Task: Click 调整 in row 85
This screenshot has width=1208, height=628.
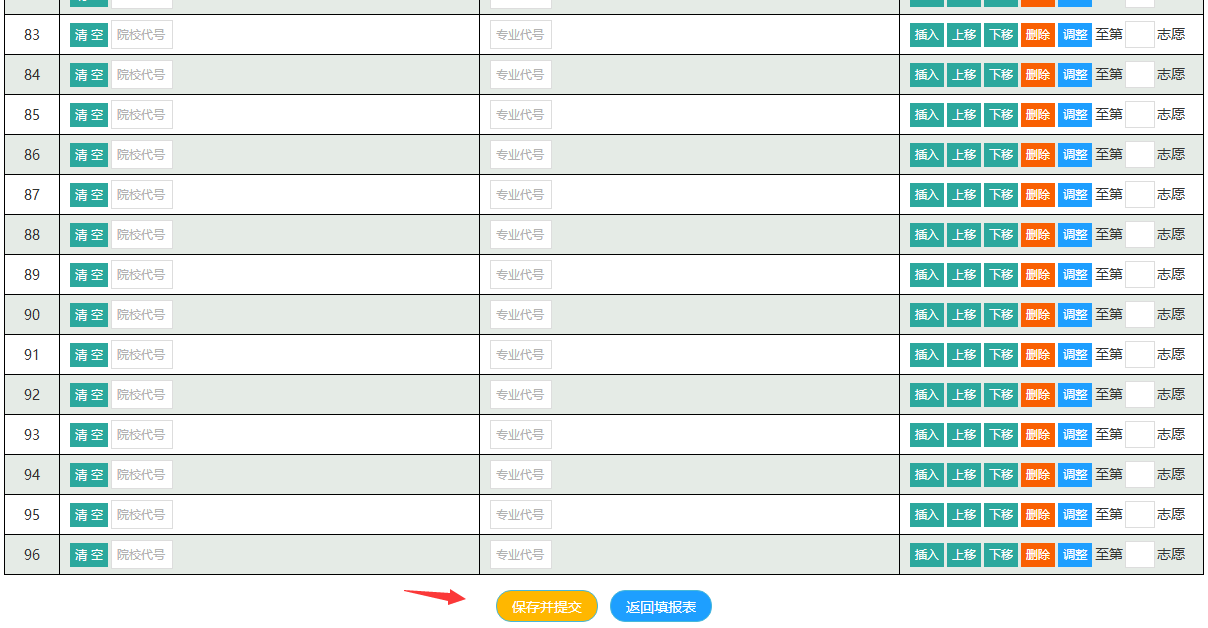Action: coord(1075,115)
